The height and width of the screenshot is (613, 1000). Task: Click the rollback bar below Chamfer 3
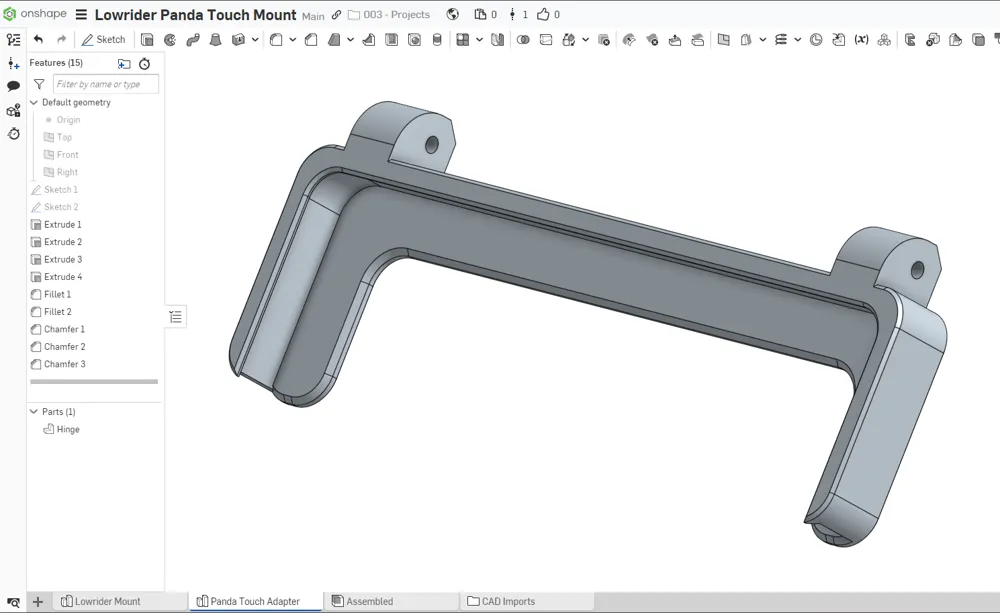tap(94, 381)
